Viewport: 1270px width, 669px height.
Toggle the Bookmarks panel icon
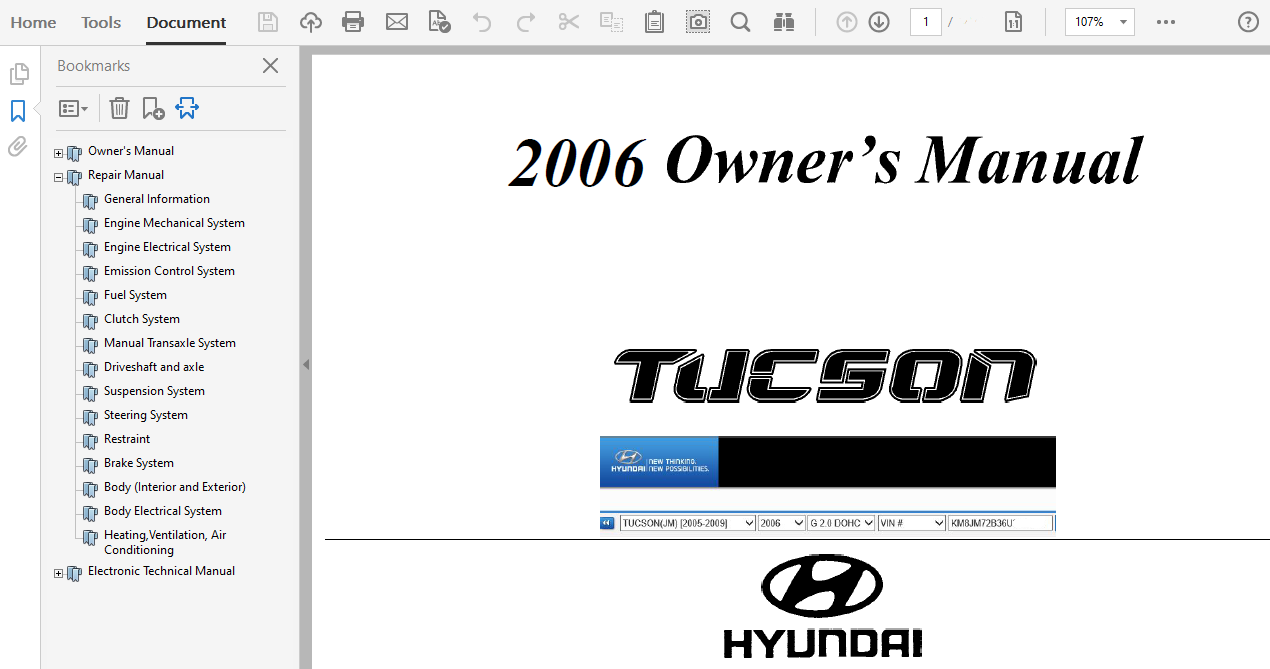18,111
